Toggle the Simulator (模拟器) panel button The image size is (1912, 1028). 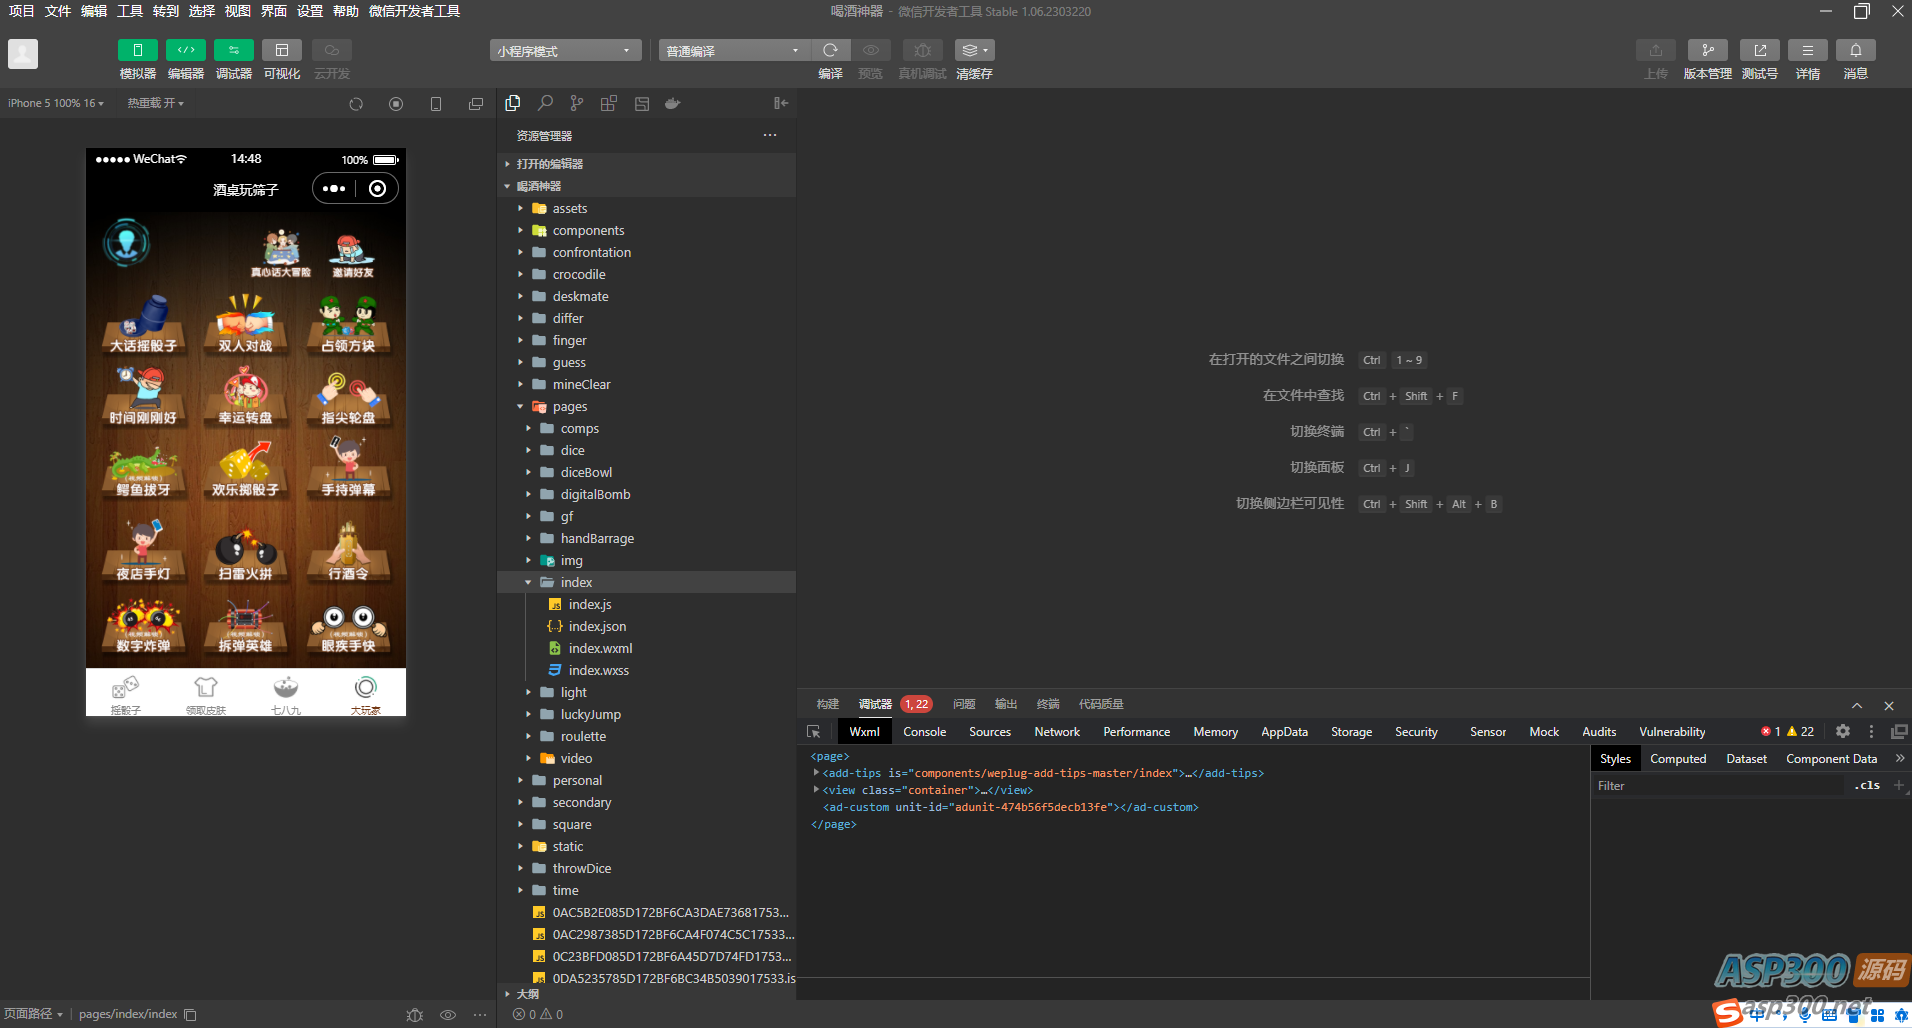pyautogui.click(x=138, y=50)
